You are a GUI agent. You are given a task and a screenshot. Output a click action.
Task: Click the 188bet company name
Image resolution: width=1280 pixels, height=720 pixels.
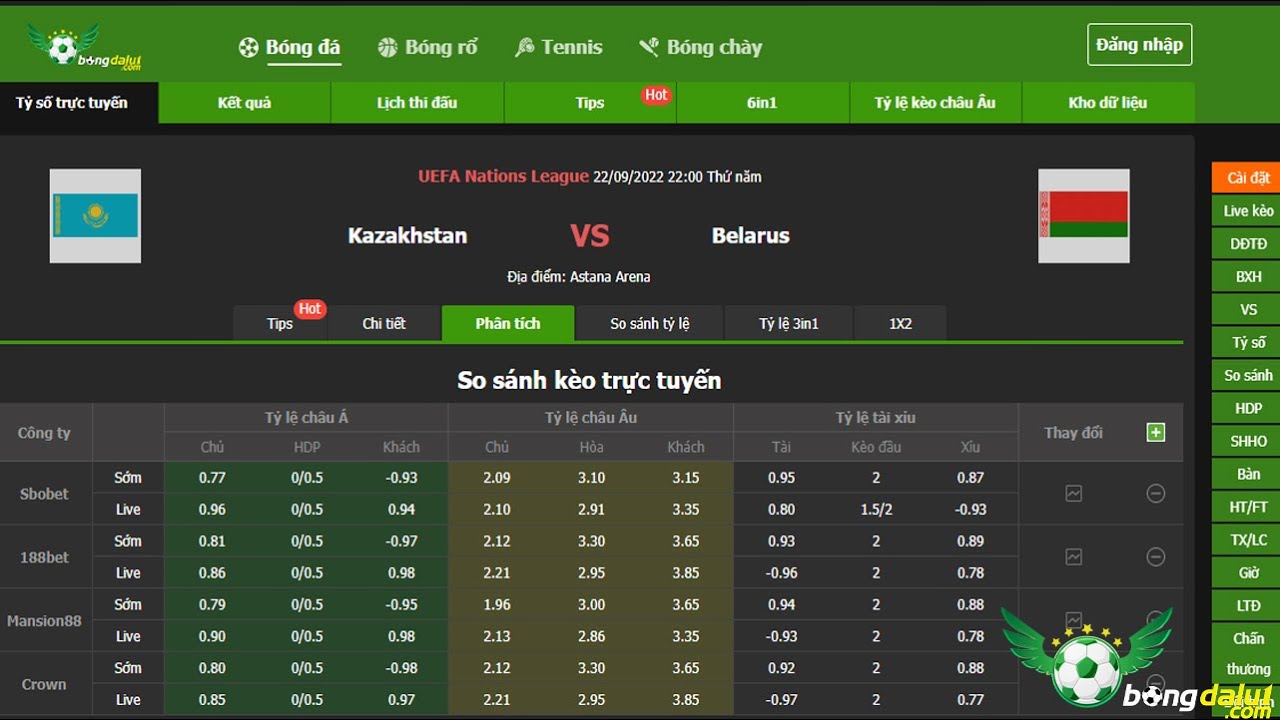coord(45,557)
